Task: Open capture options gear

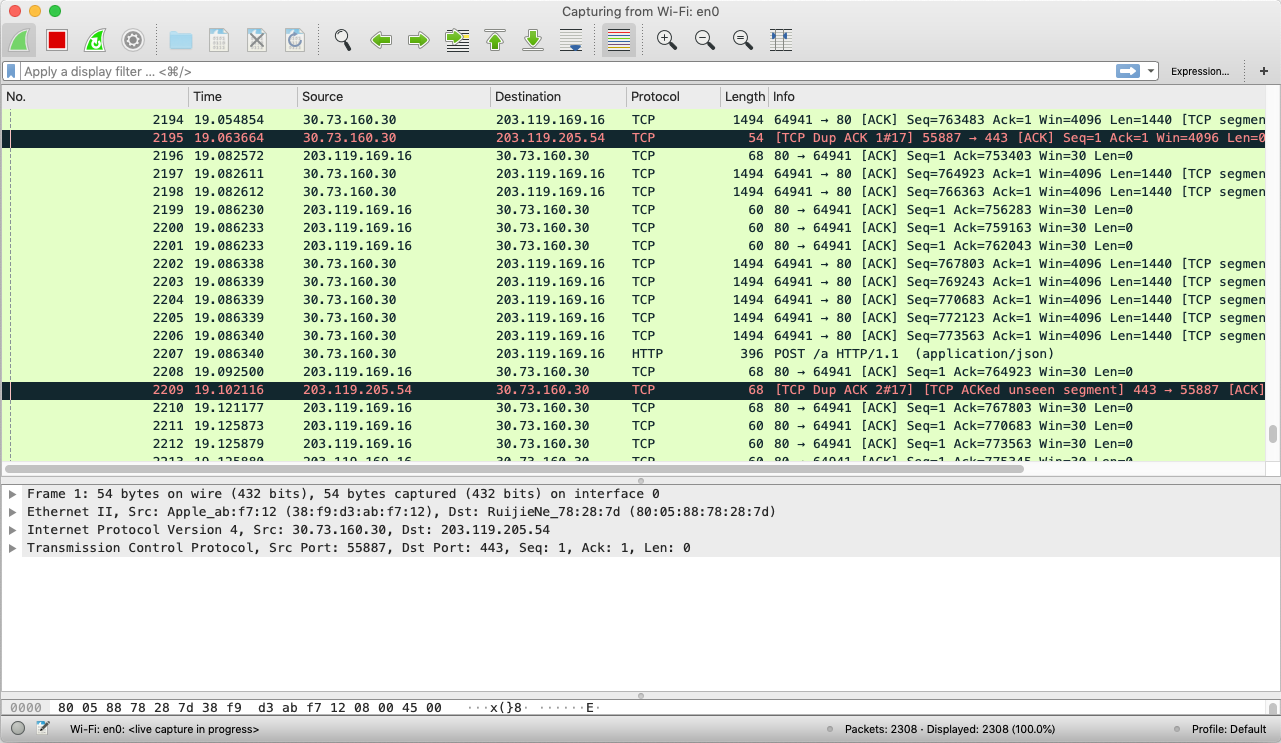Action: click(x=133, y=40)
